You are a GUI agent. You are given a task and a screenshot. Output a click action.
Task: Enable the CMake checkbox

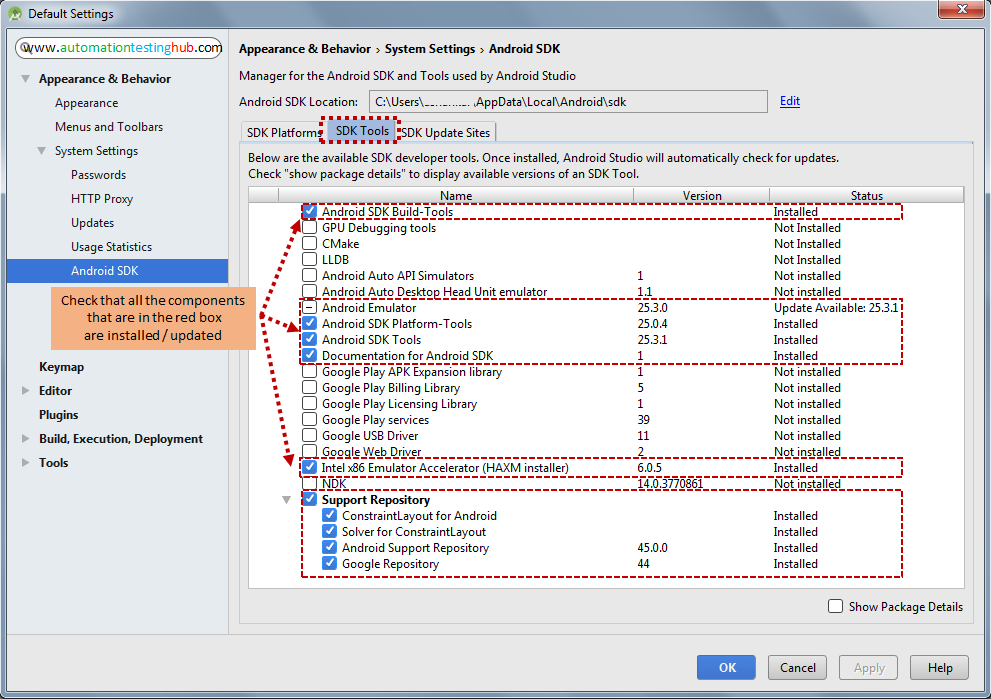point(309,243)
